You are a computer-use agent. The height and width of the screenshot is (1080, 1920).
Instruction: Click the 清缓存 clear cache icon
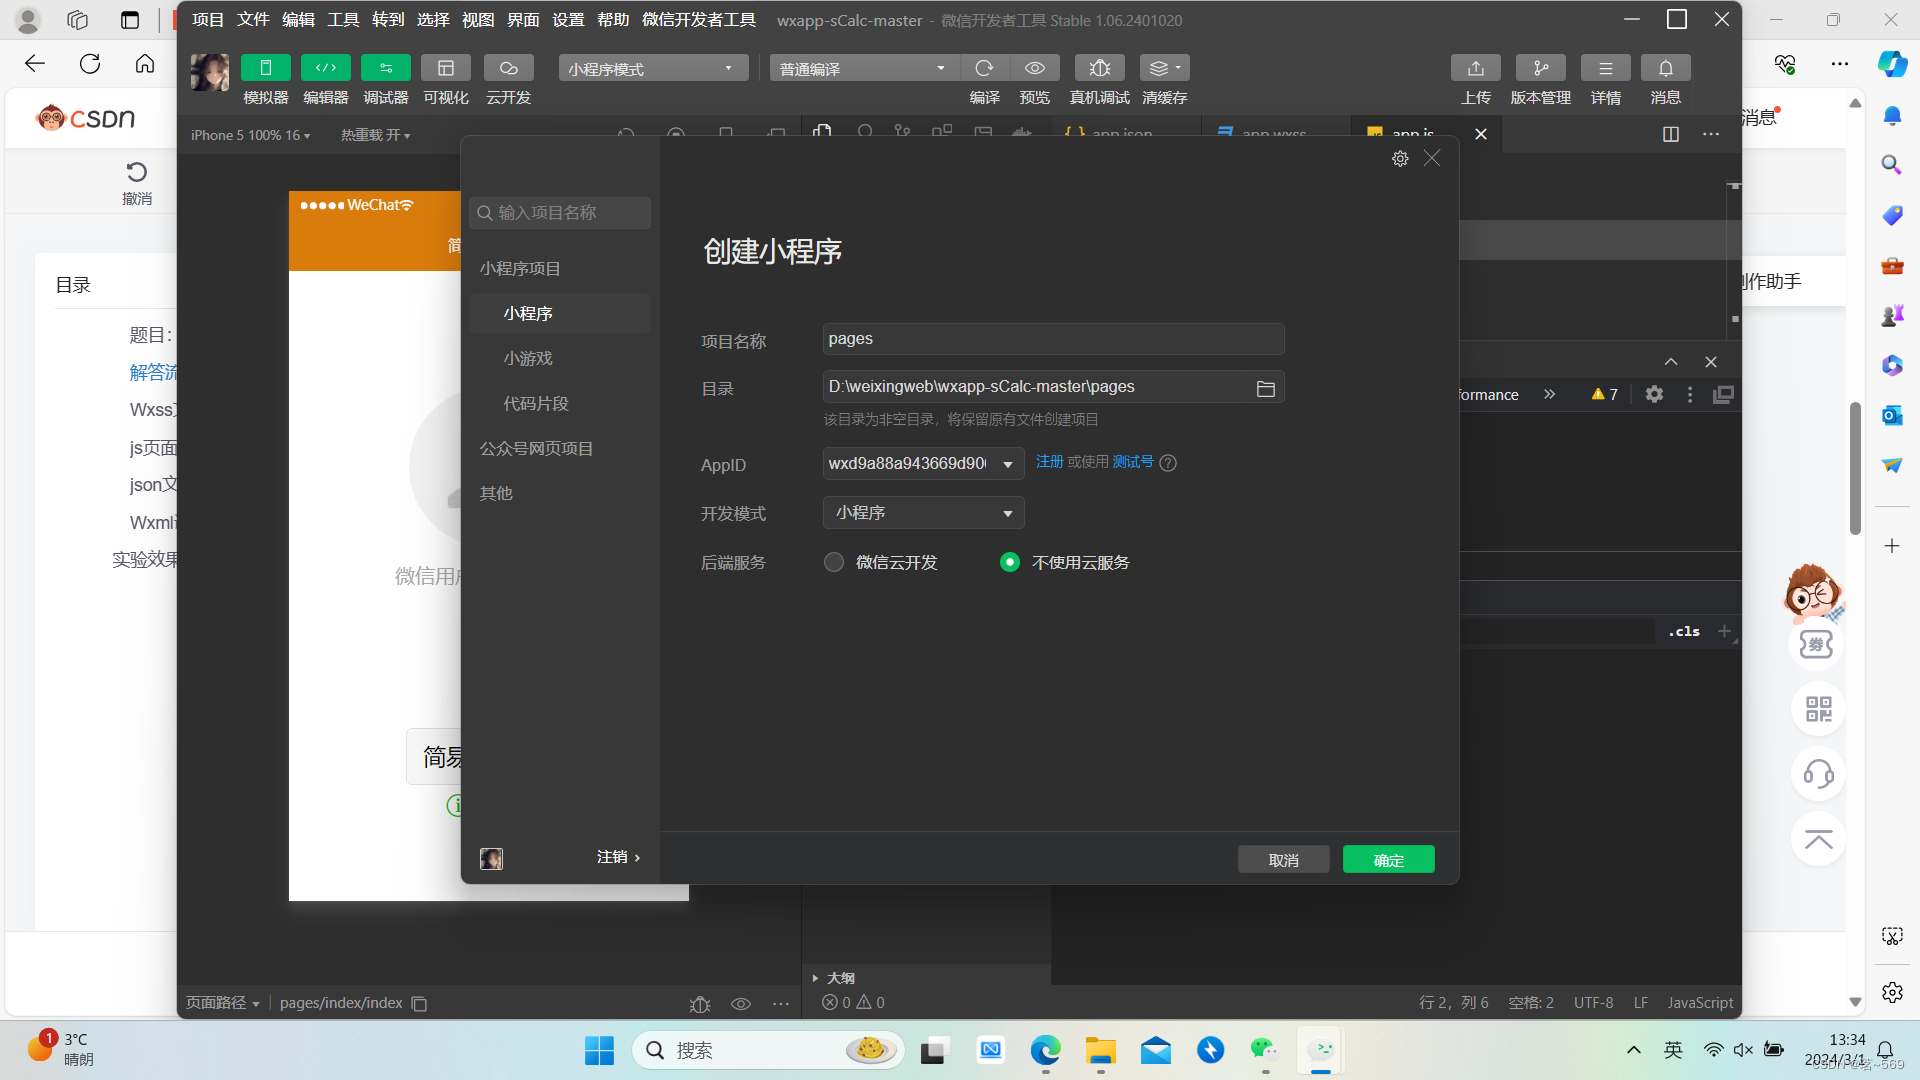pos(1164,68)
